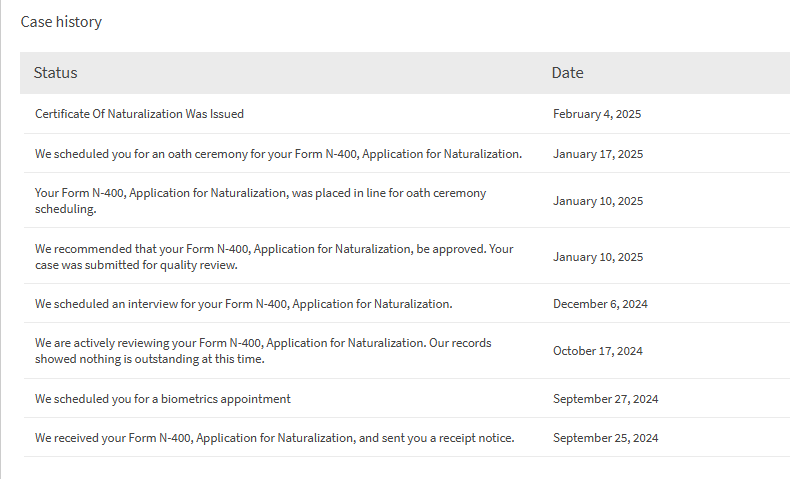This screenshot has width=790, height=479.
Task: Click the September 27, 2024 date
Action: point(606,398)
